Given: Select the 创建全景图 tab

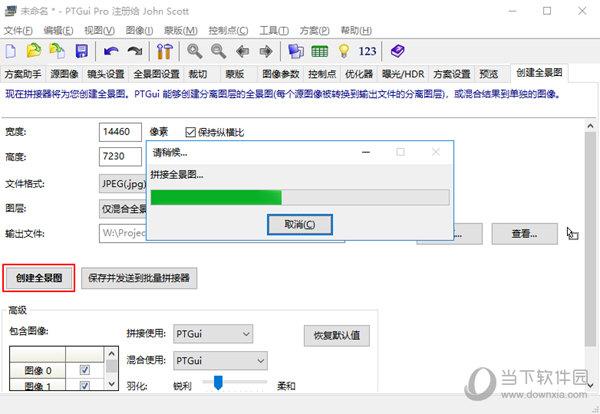Looking at the screenshot, I should (x=540, y=73).
